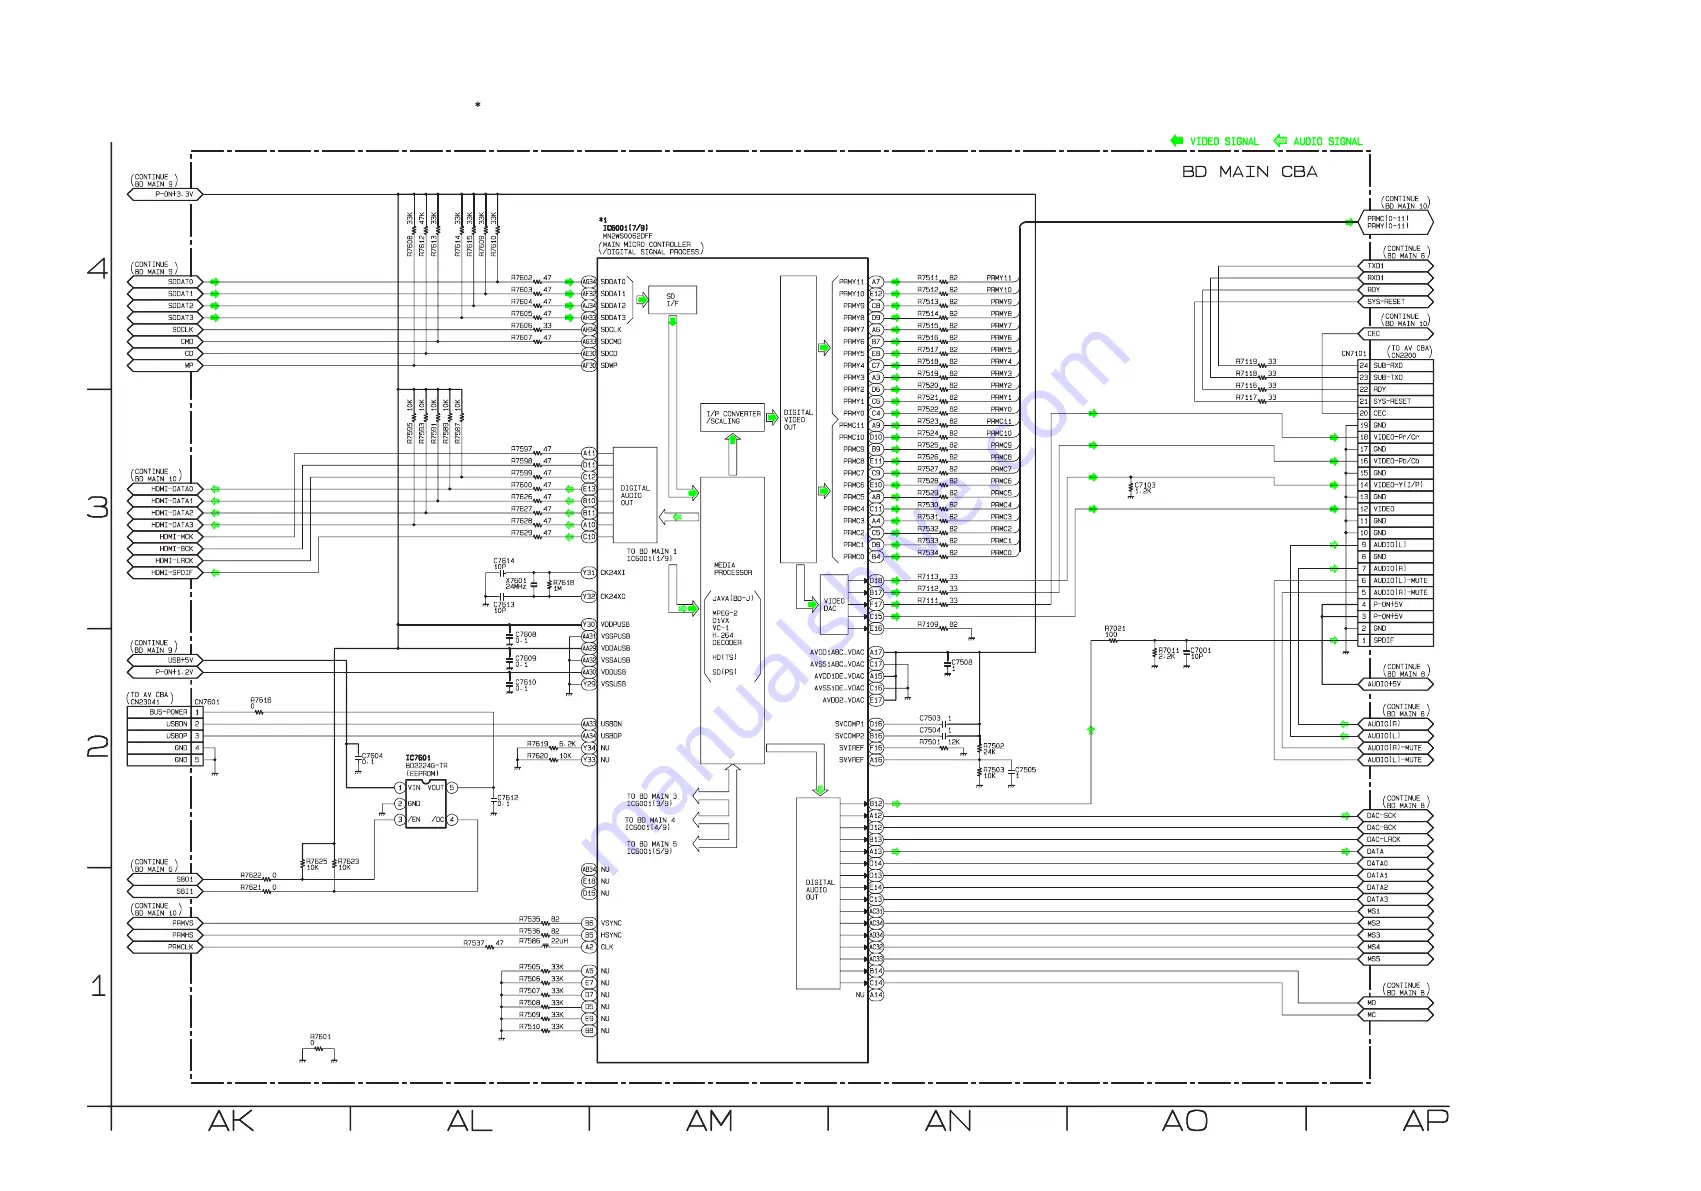Click the BUS-POWER pin 1 of CN7601
This screenshot has width=1701, height=1191.
[165, 712]
